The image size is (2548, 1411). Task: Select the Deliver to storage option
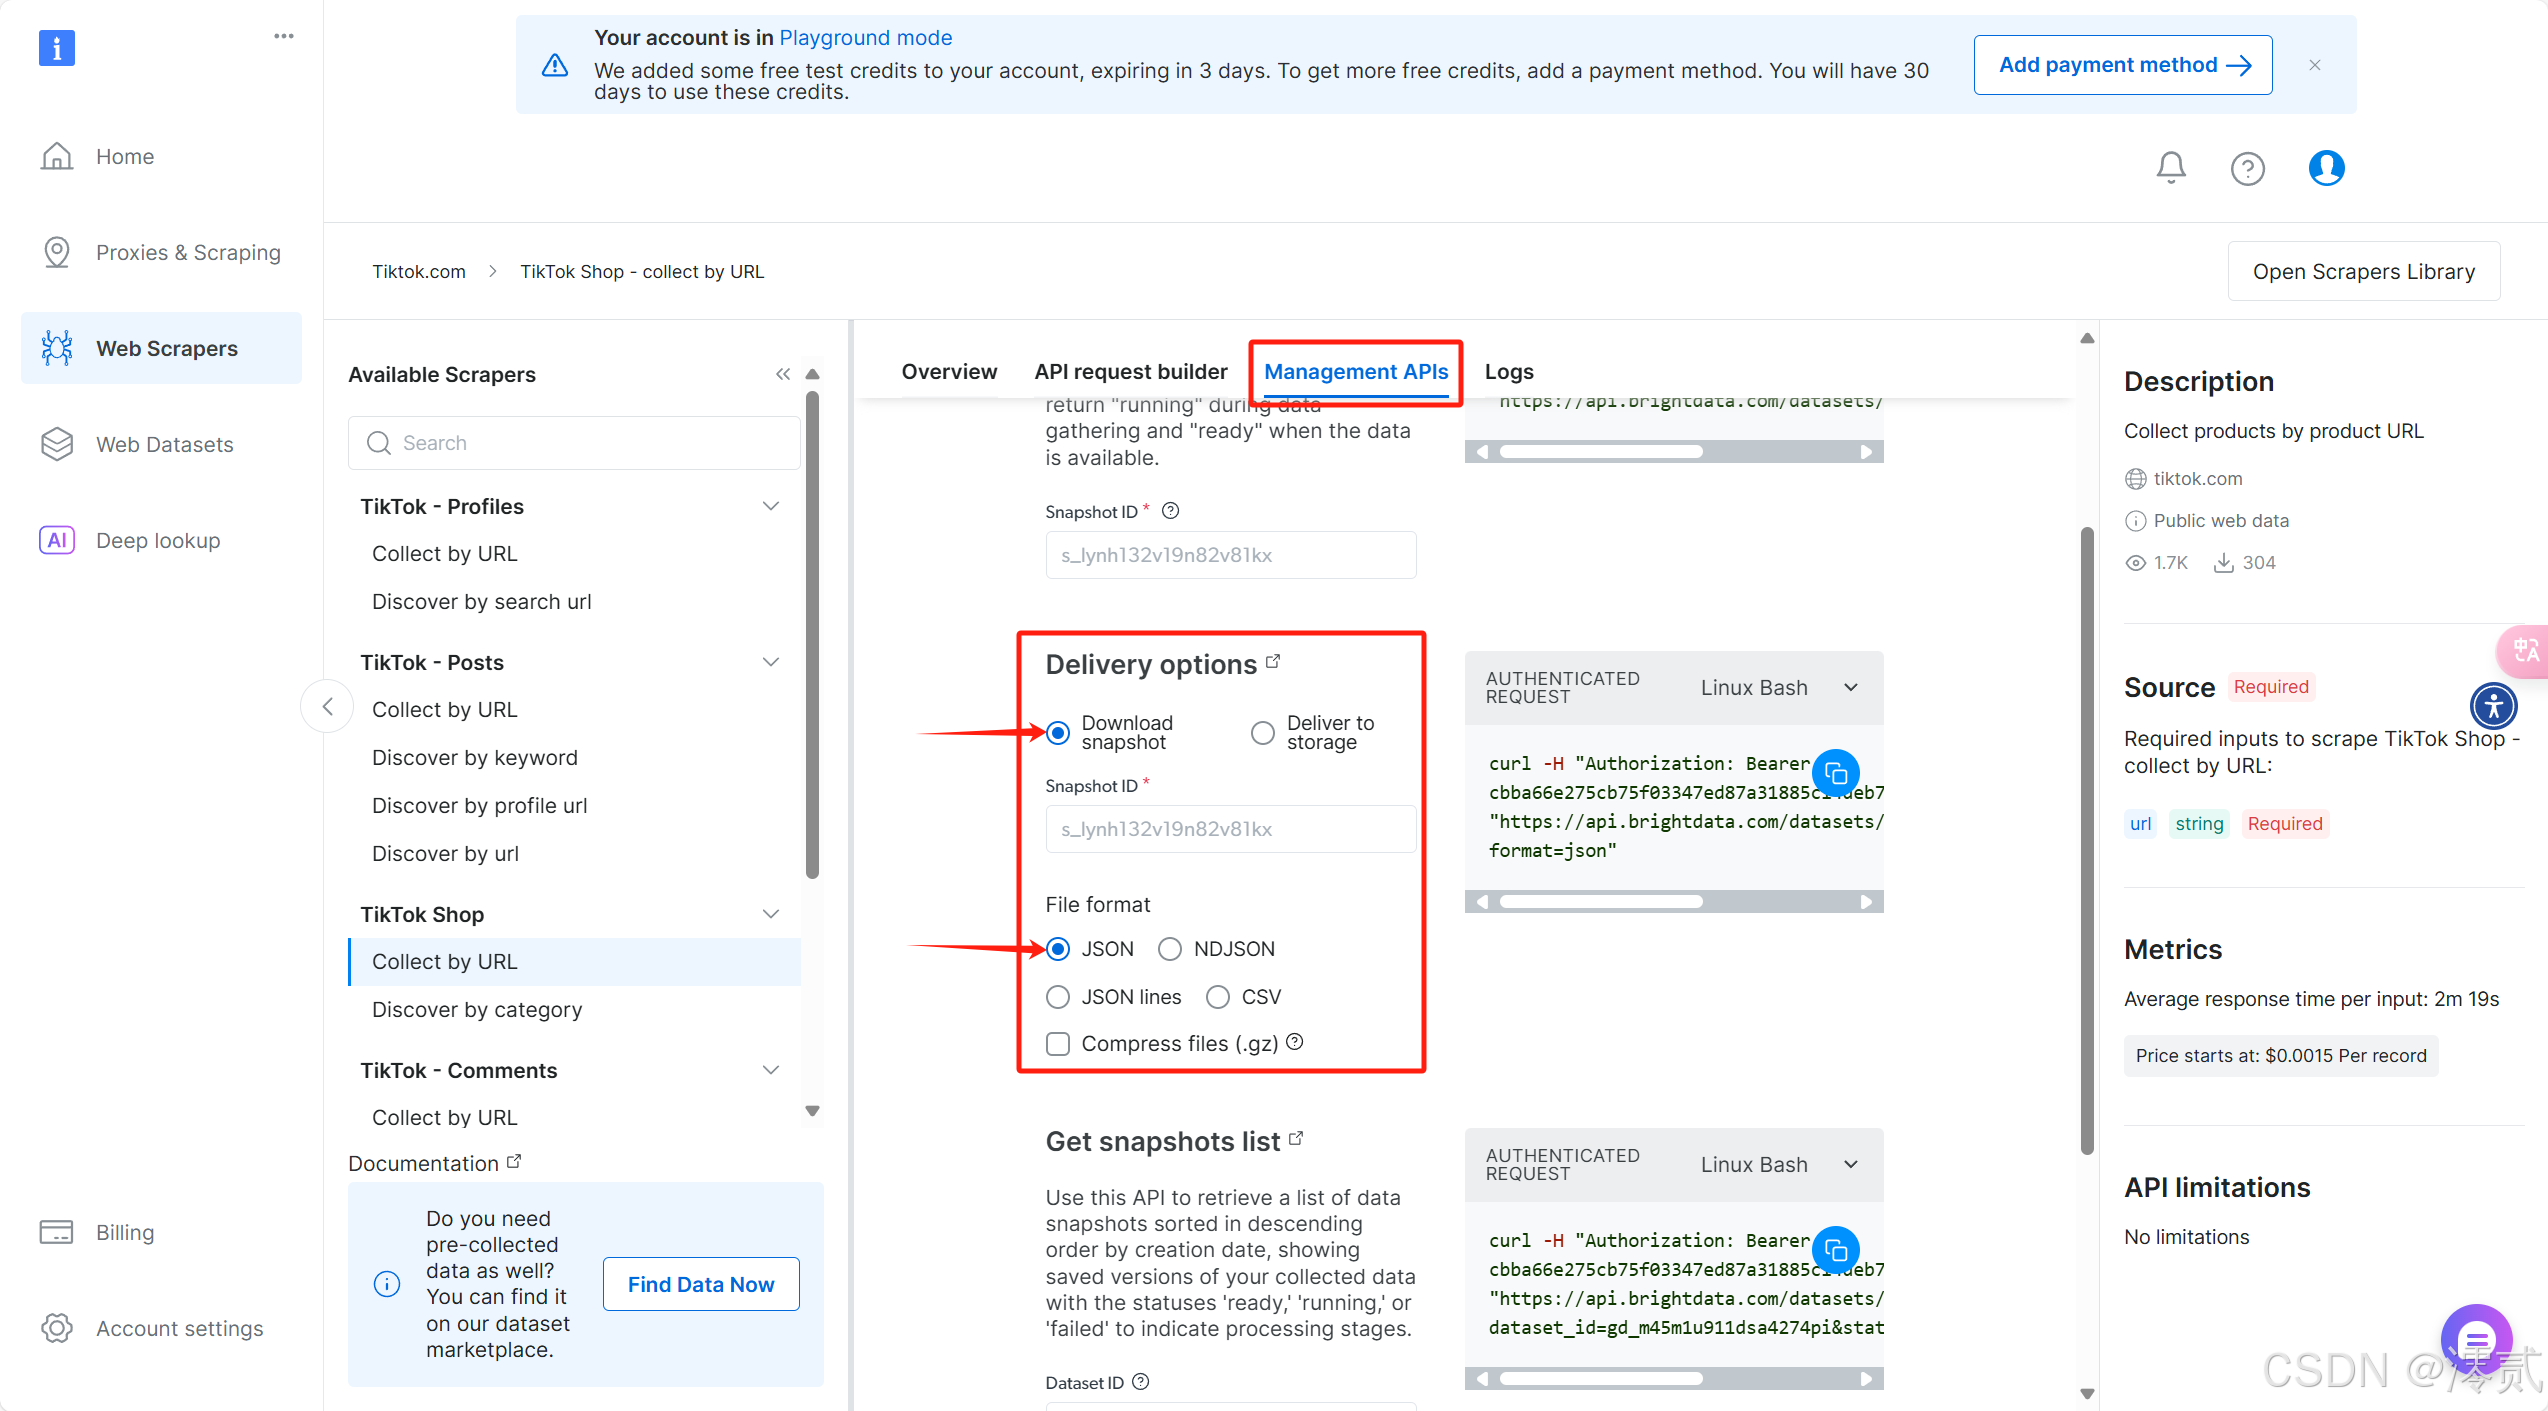pyautogui.click(x=1263, y=733)
